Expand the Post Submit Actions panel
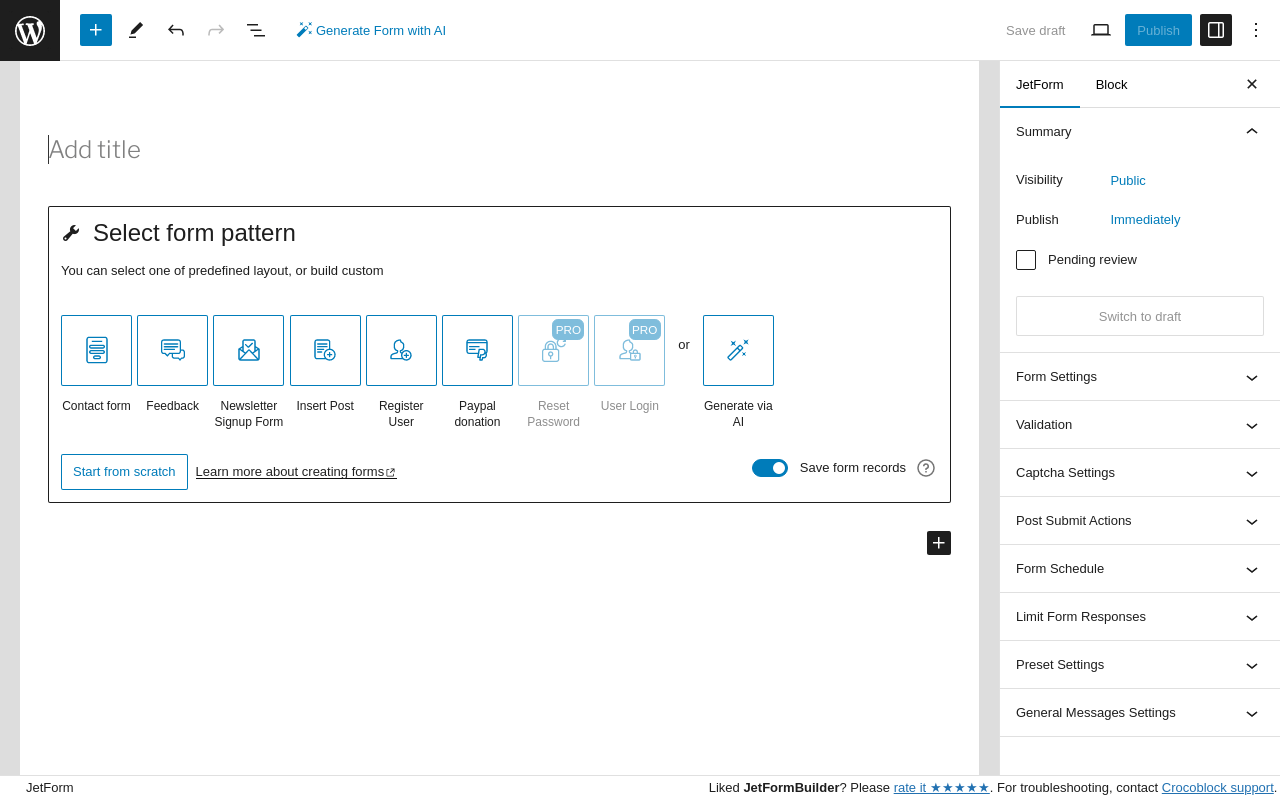 (1140, 521)
